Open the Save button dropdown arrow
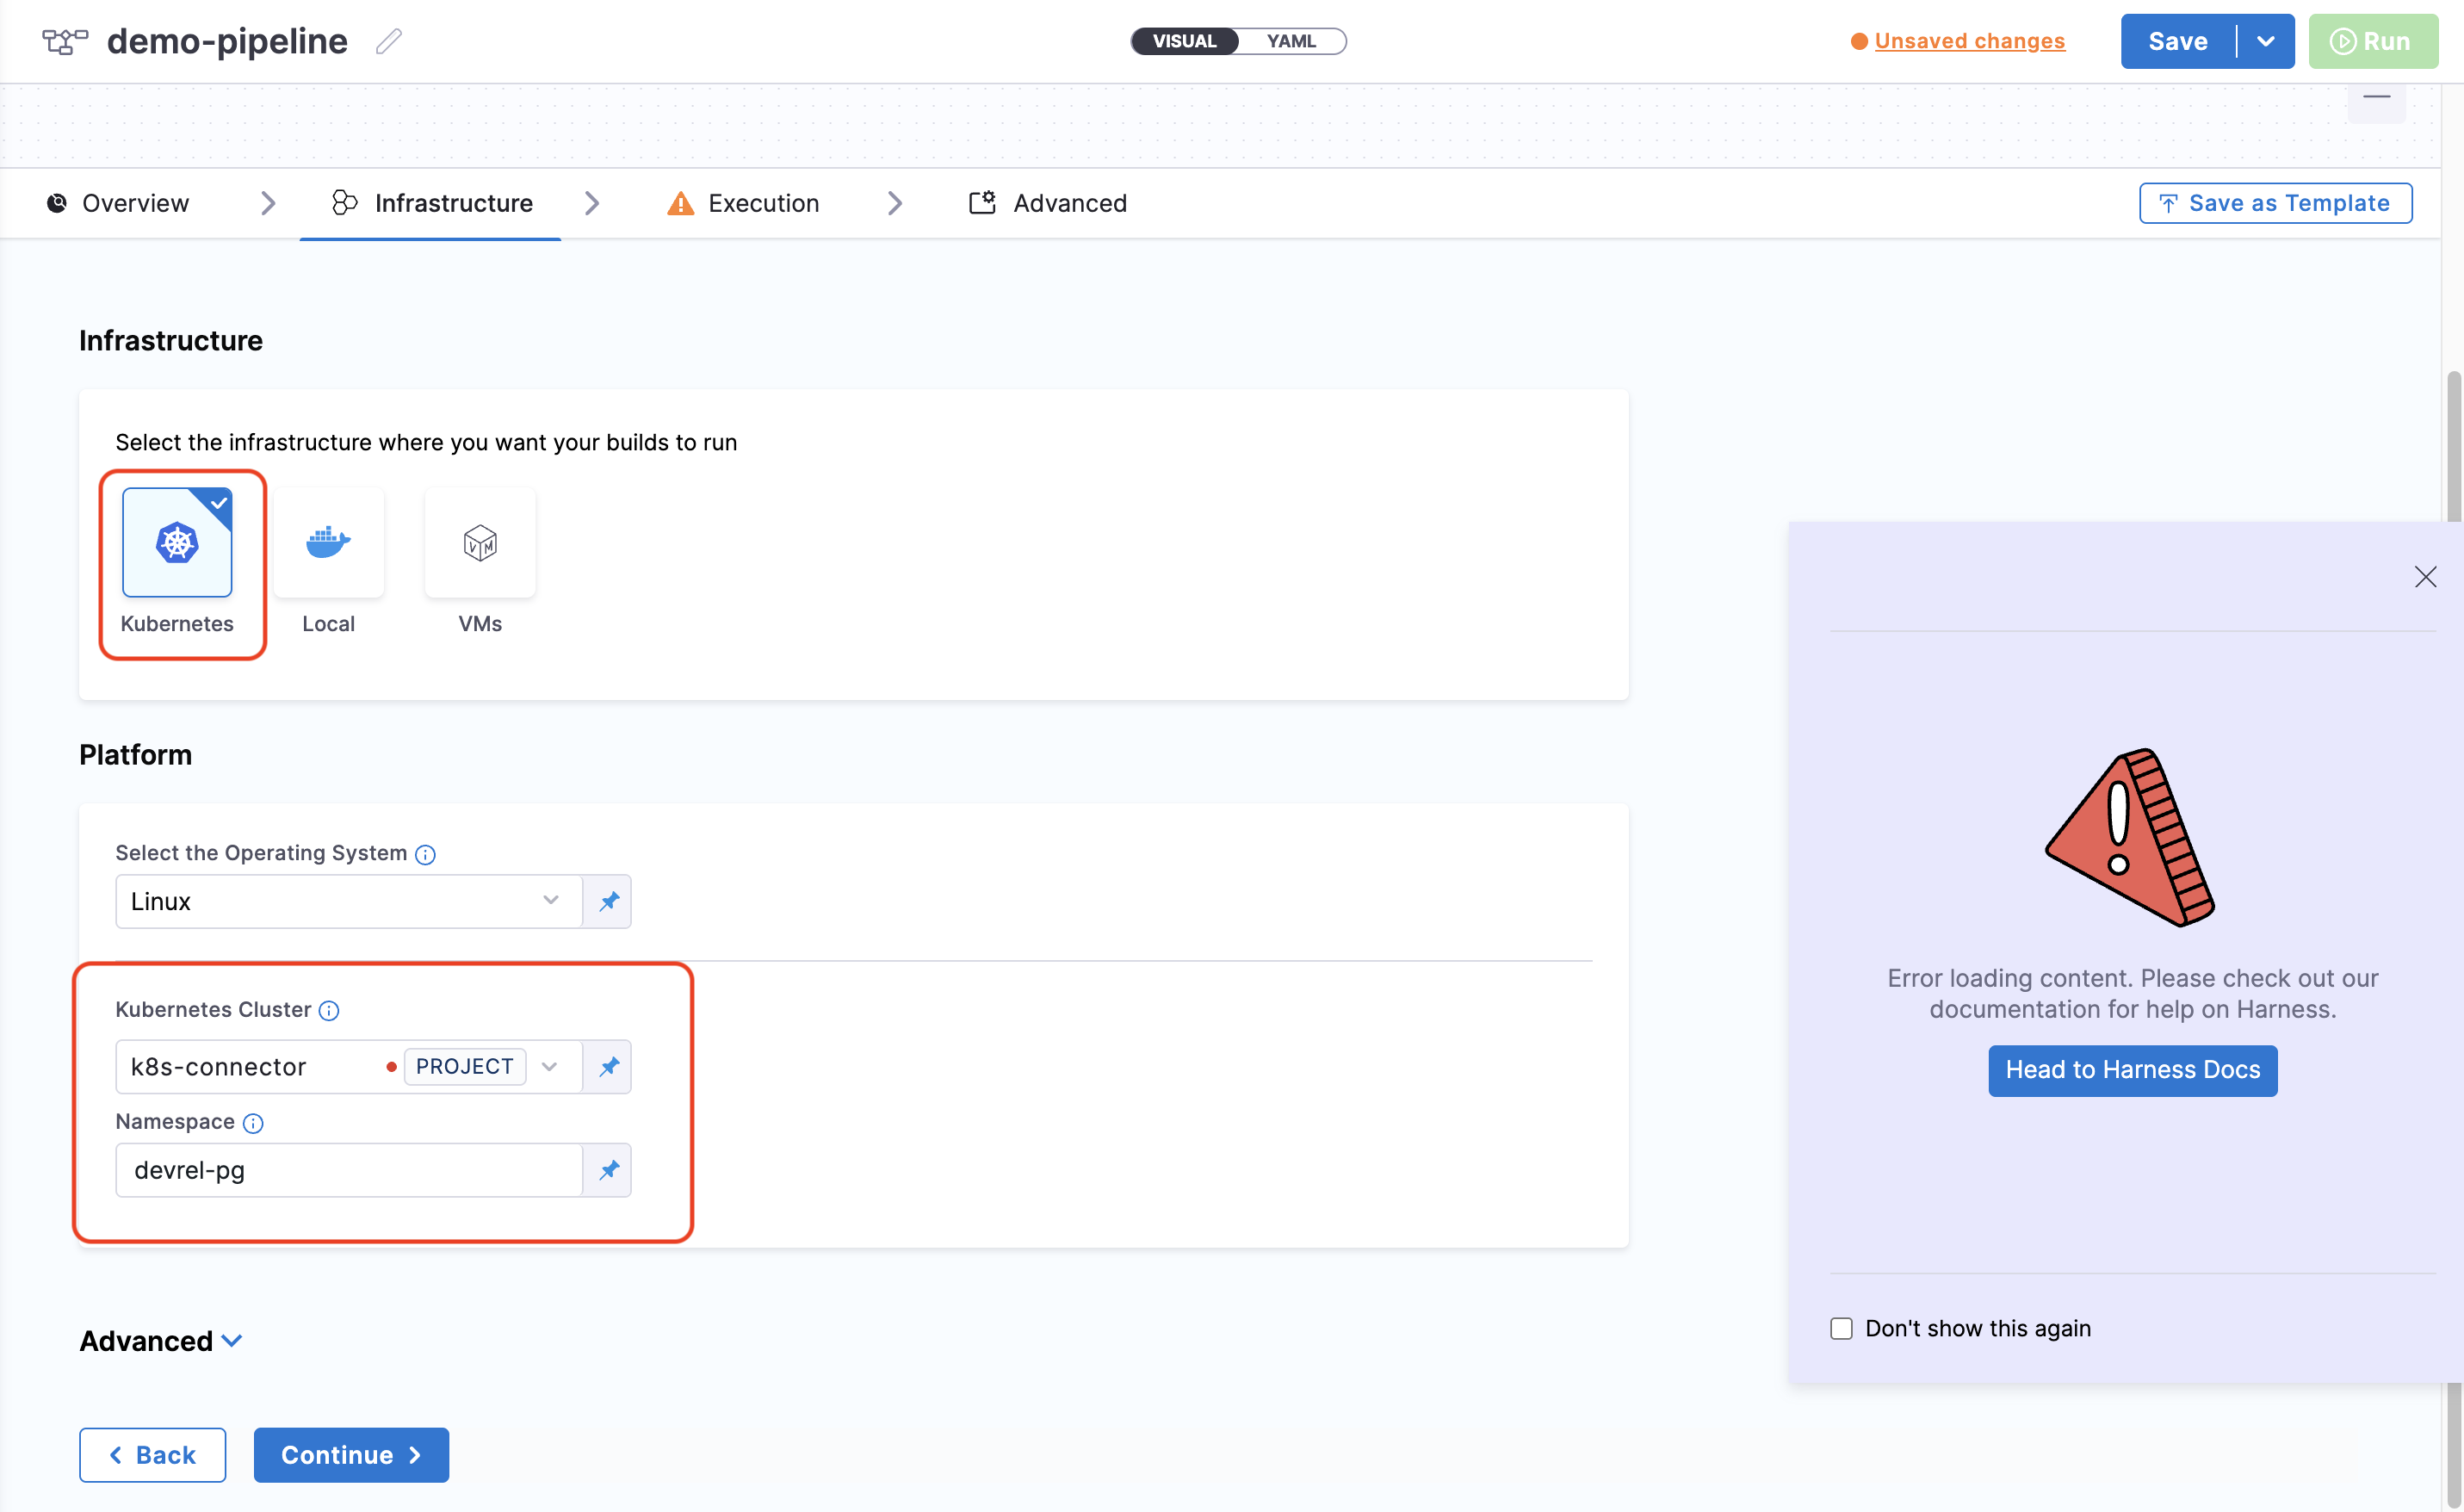Viewport: 2464px width, 1512px height. pos(2266,41)
